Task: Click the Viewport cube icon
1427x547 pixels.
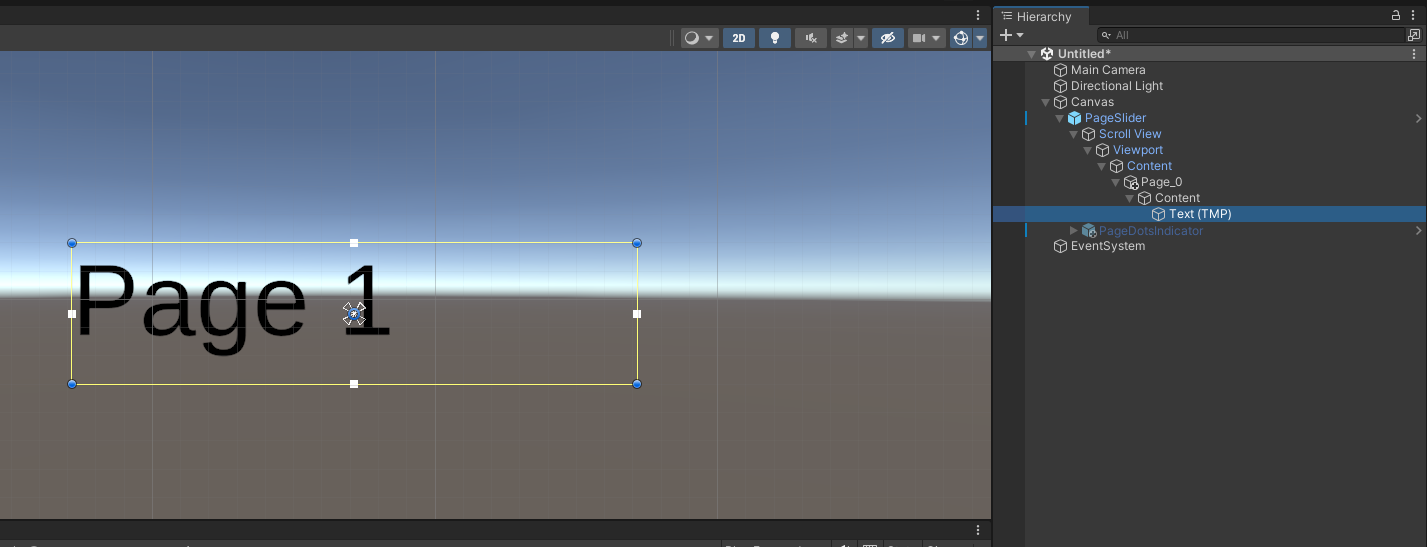Action: (1103, 150)
